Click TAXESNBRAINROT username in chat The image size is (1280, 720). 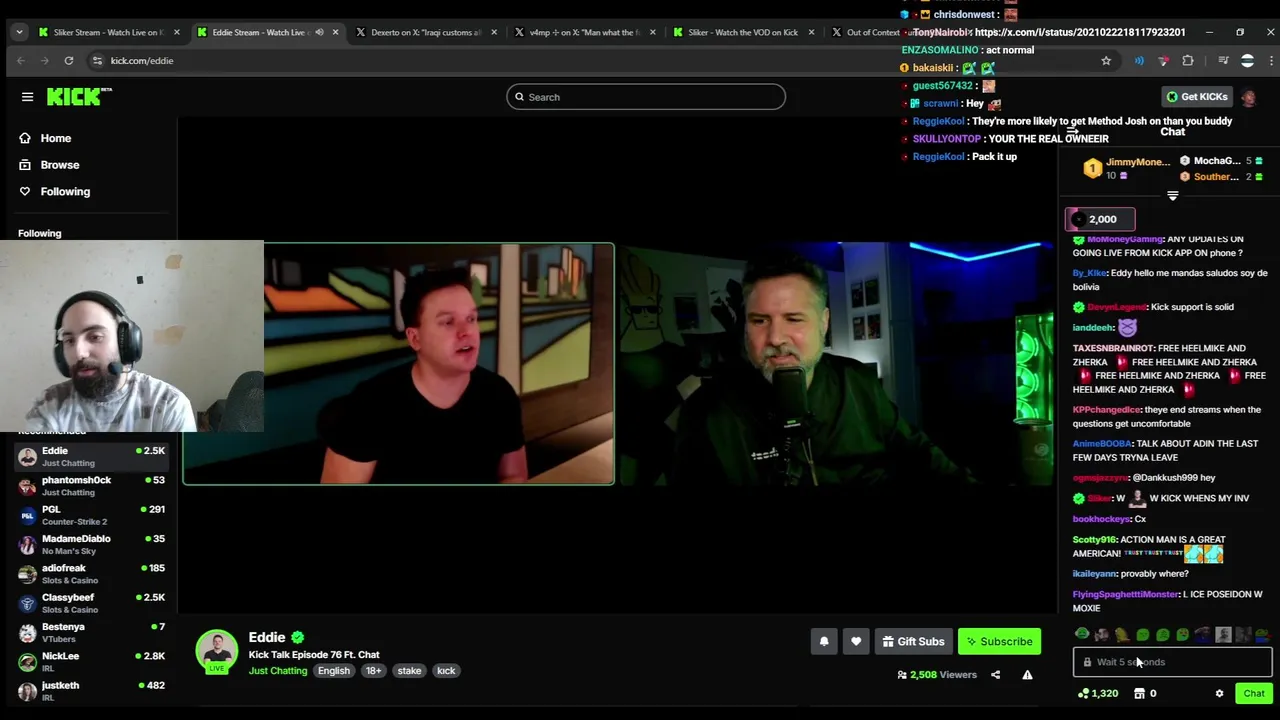click(1114, 348)
